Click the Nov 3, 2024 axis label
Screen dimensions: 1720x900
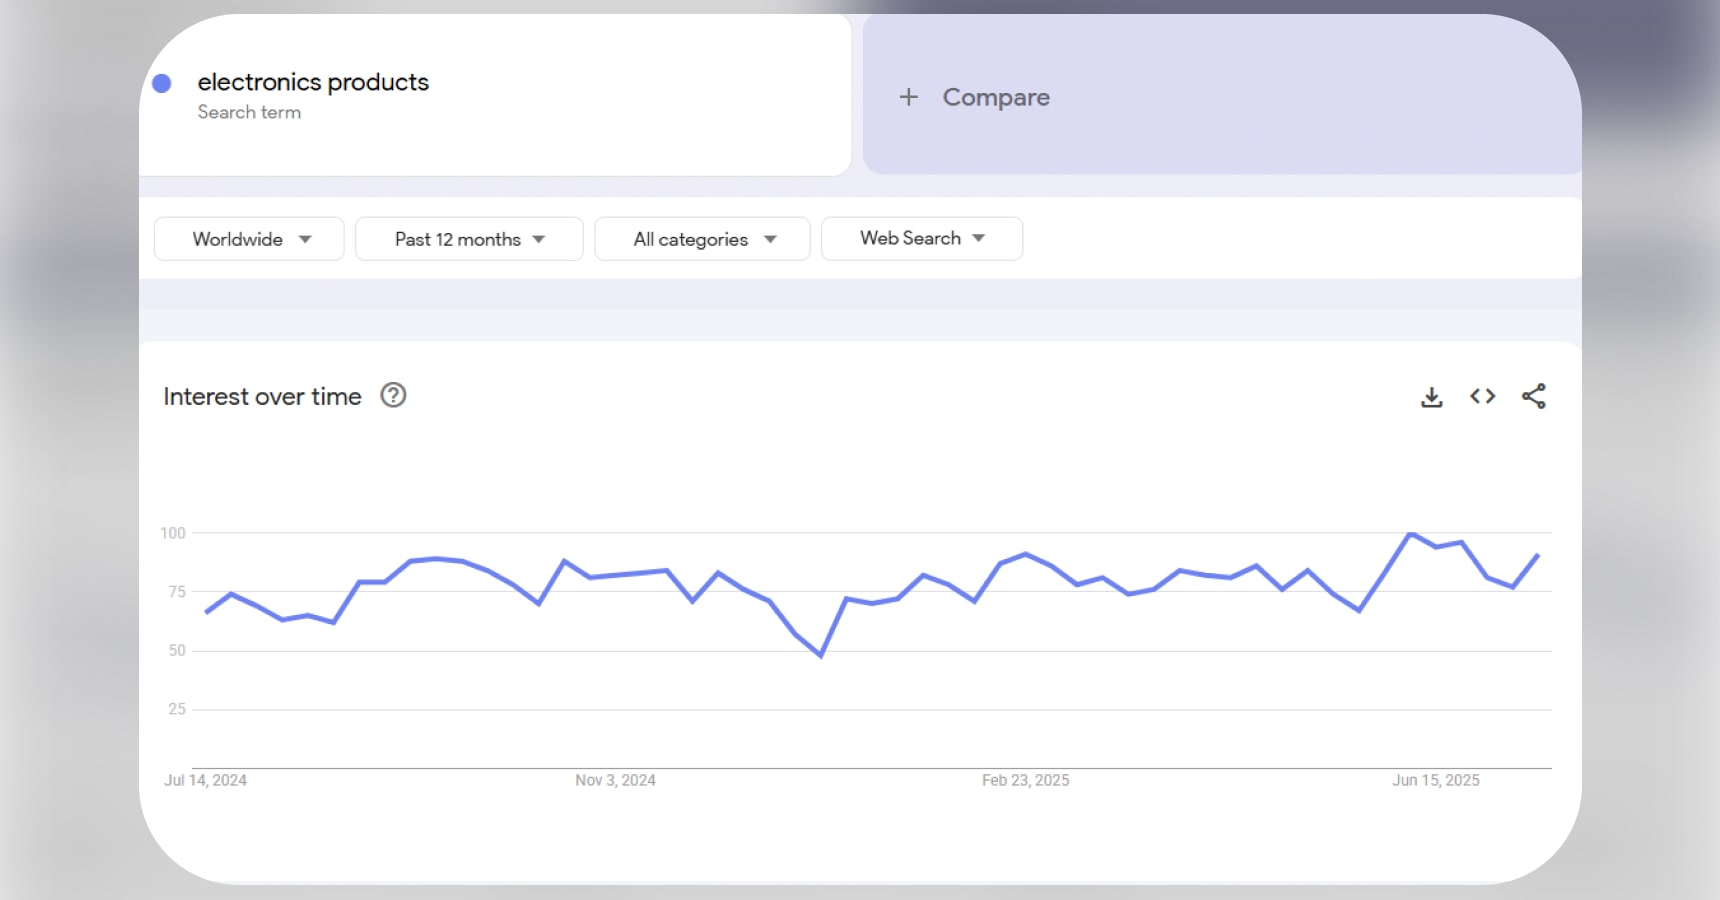click(x=615, y=780)
